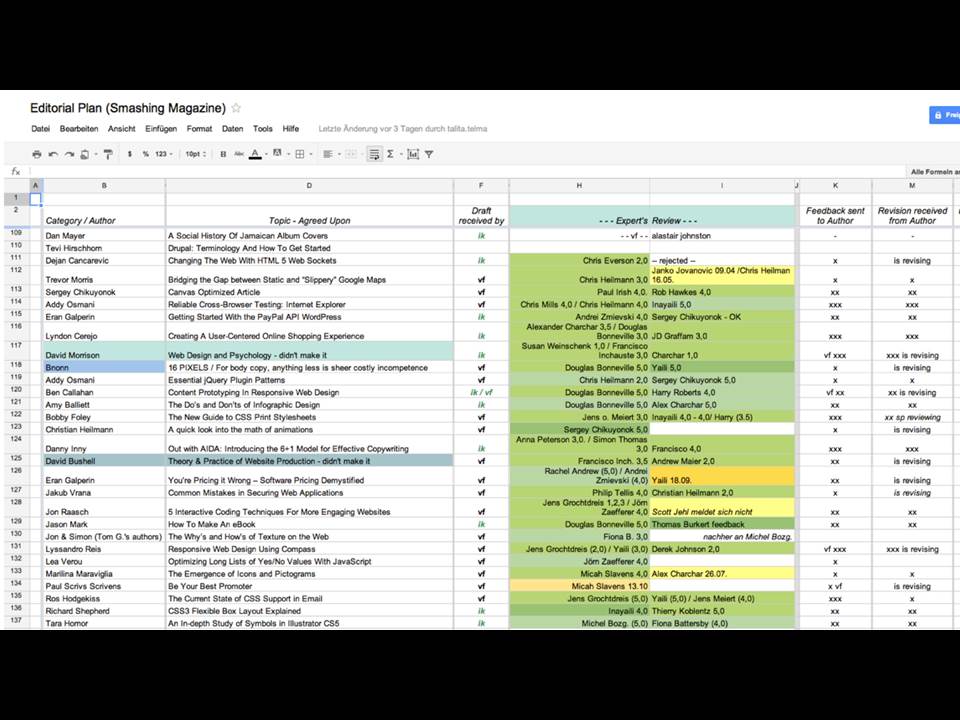Toggle the wrap text button
Screen dimensions: 960x720
pyautogui.click(x=374, y=154)
